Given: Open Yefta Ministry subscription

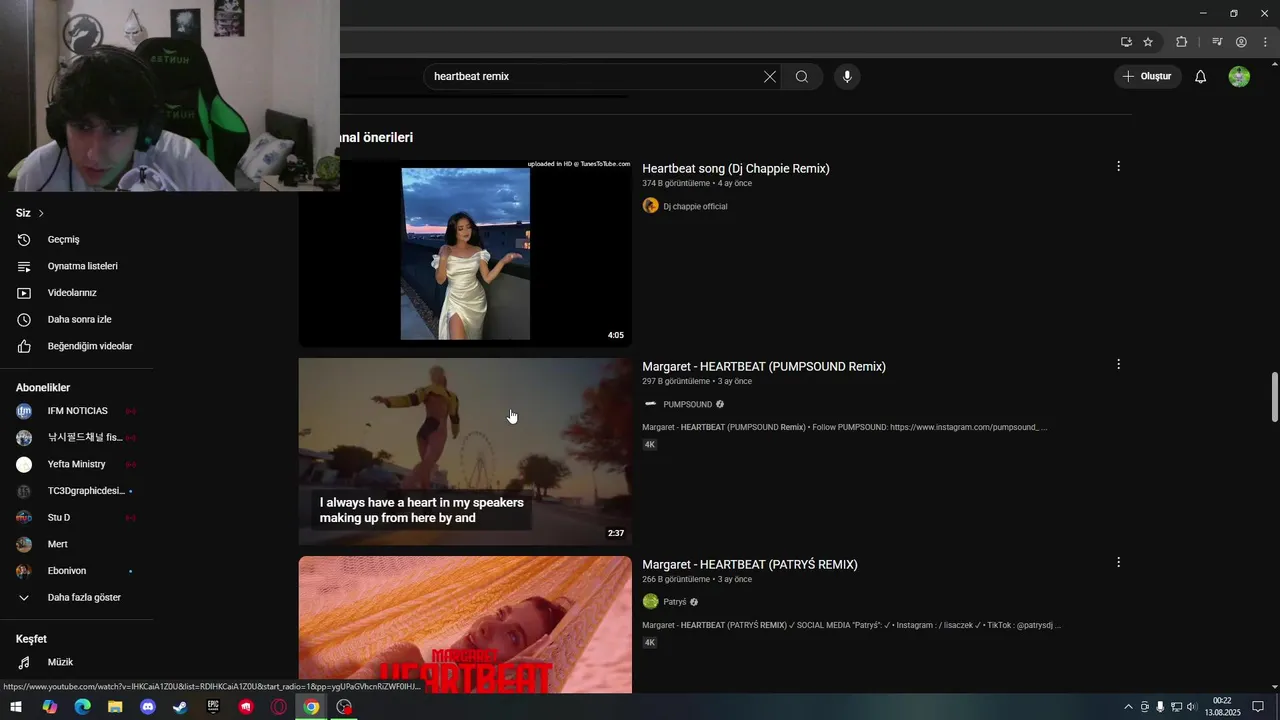Looking at the screenshot, I should click(x=77, y=464).
